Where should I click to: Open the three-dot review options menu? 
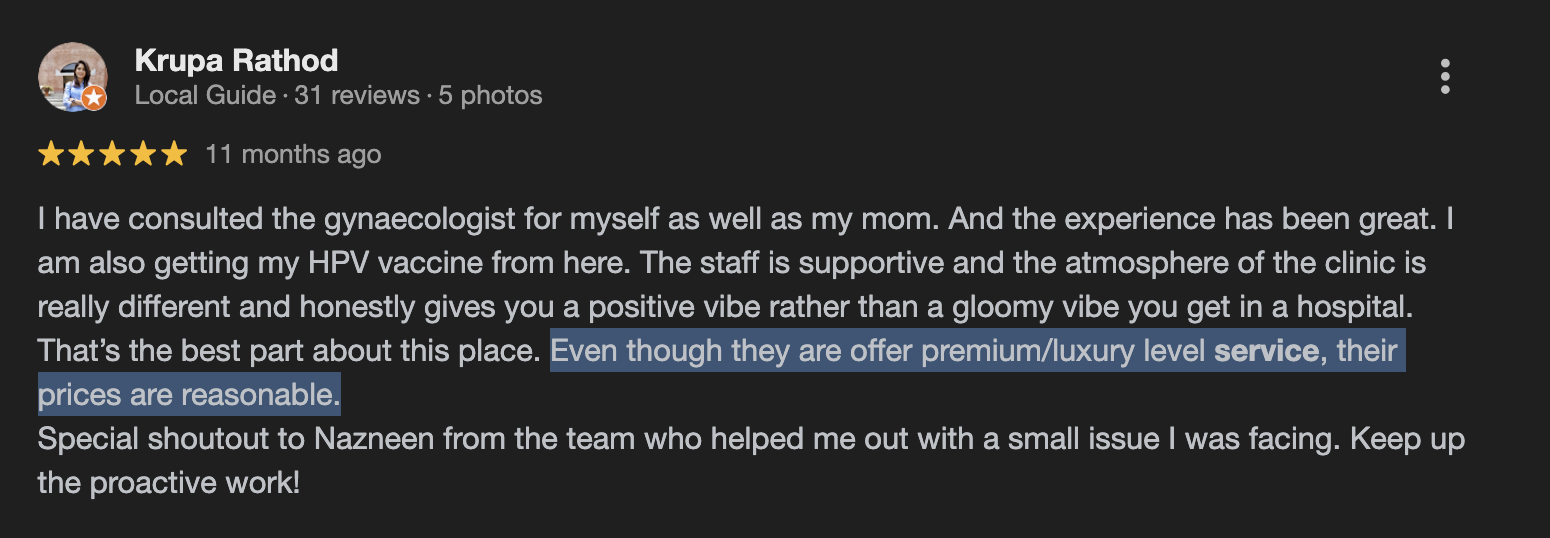[1445, 76]
